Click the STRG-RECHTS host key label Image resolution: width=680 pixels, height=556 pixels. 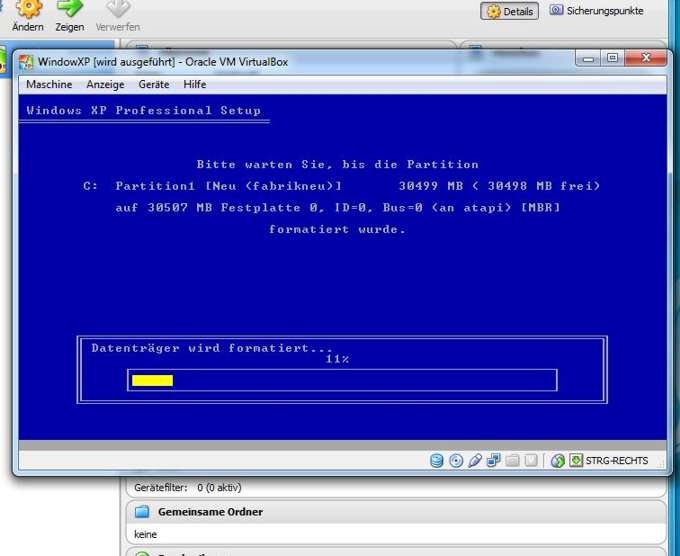click(x=617, y=461)
